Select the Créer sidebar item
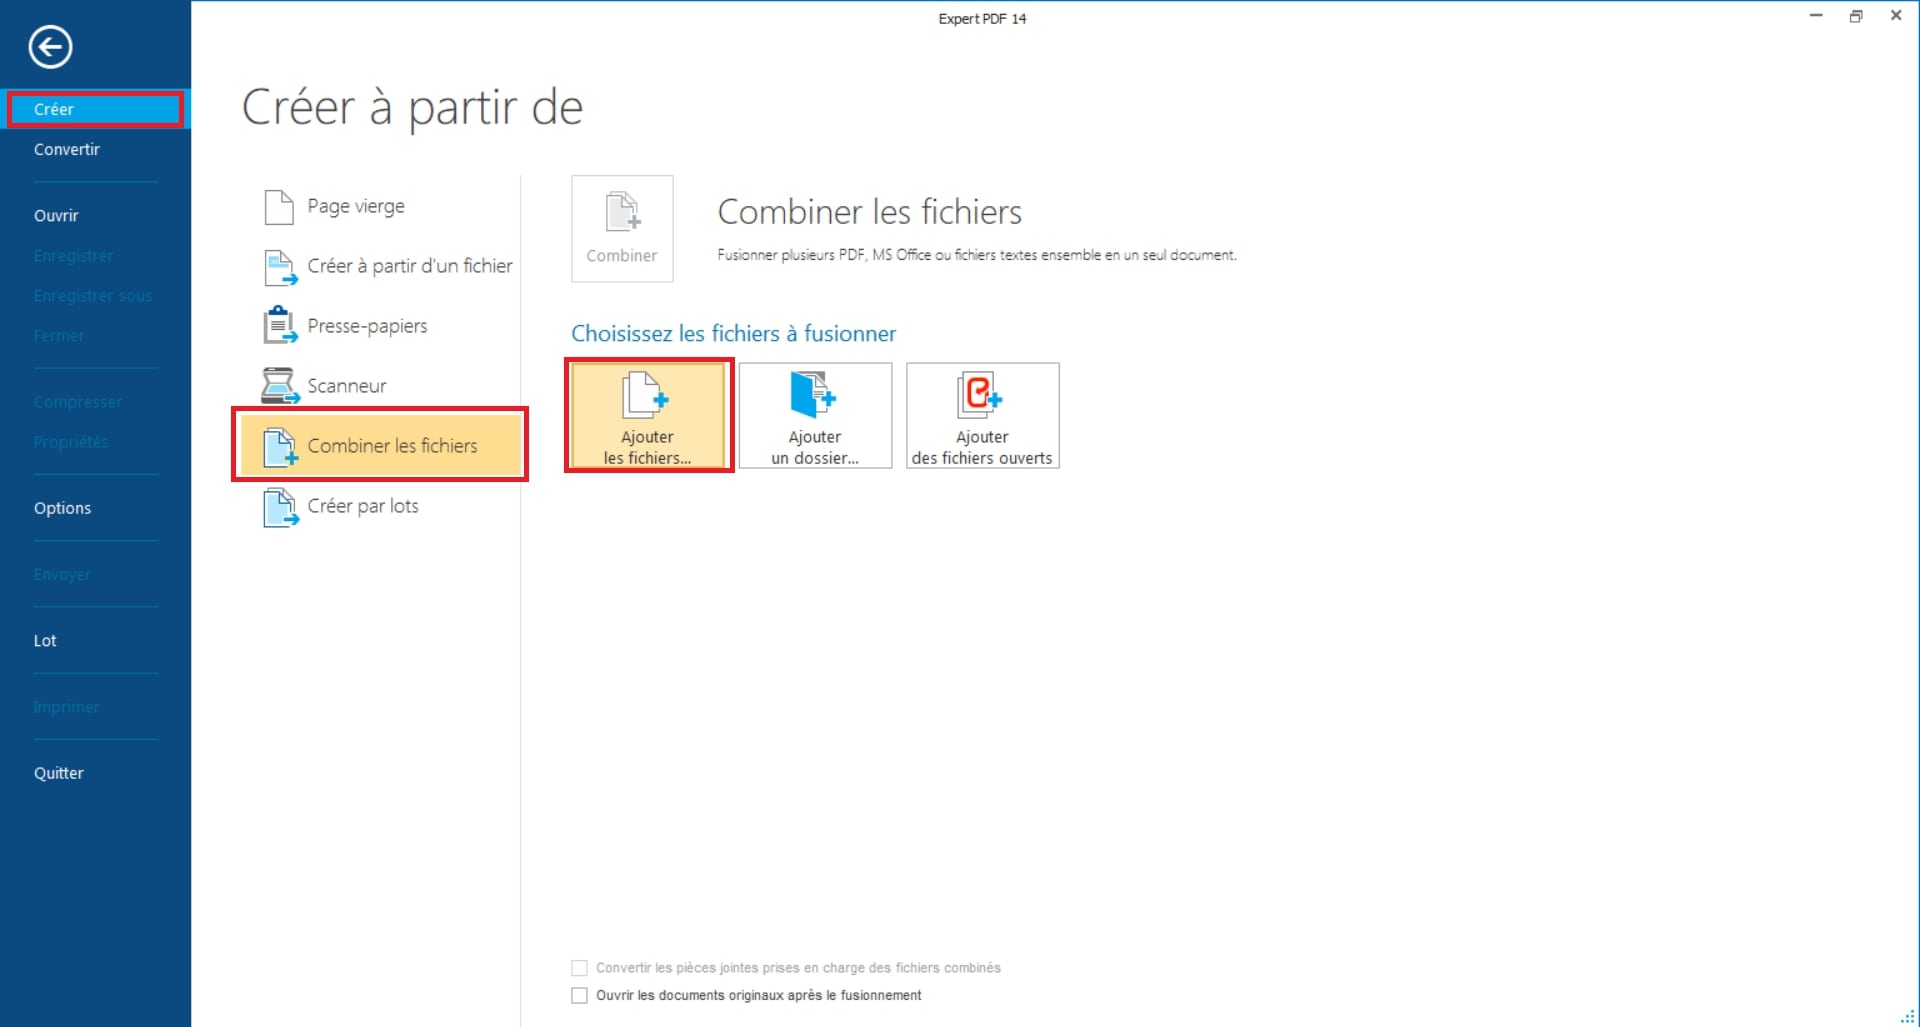Image resolution: width=1920 pixels, height=1027 pixels. click(x=94, y=109)
